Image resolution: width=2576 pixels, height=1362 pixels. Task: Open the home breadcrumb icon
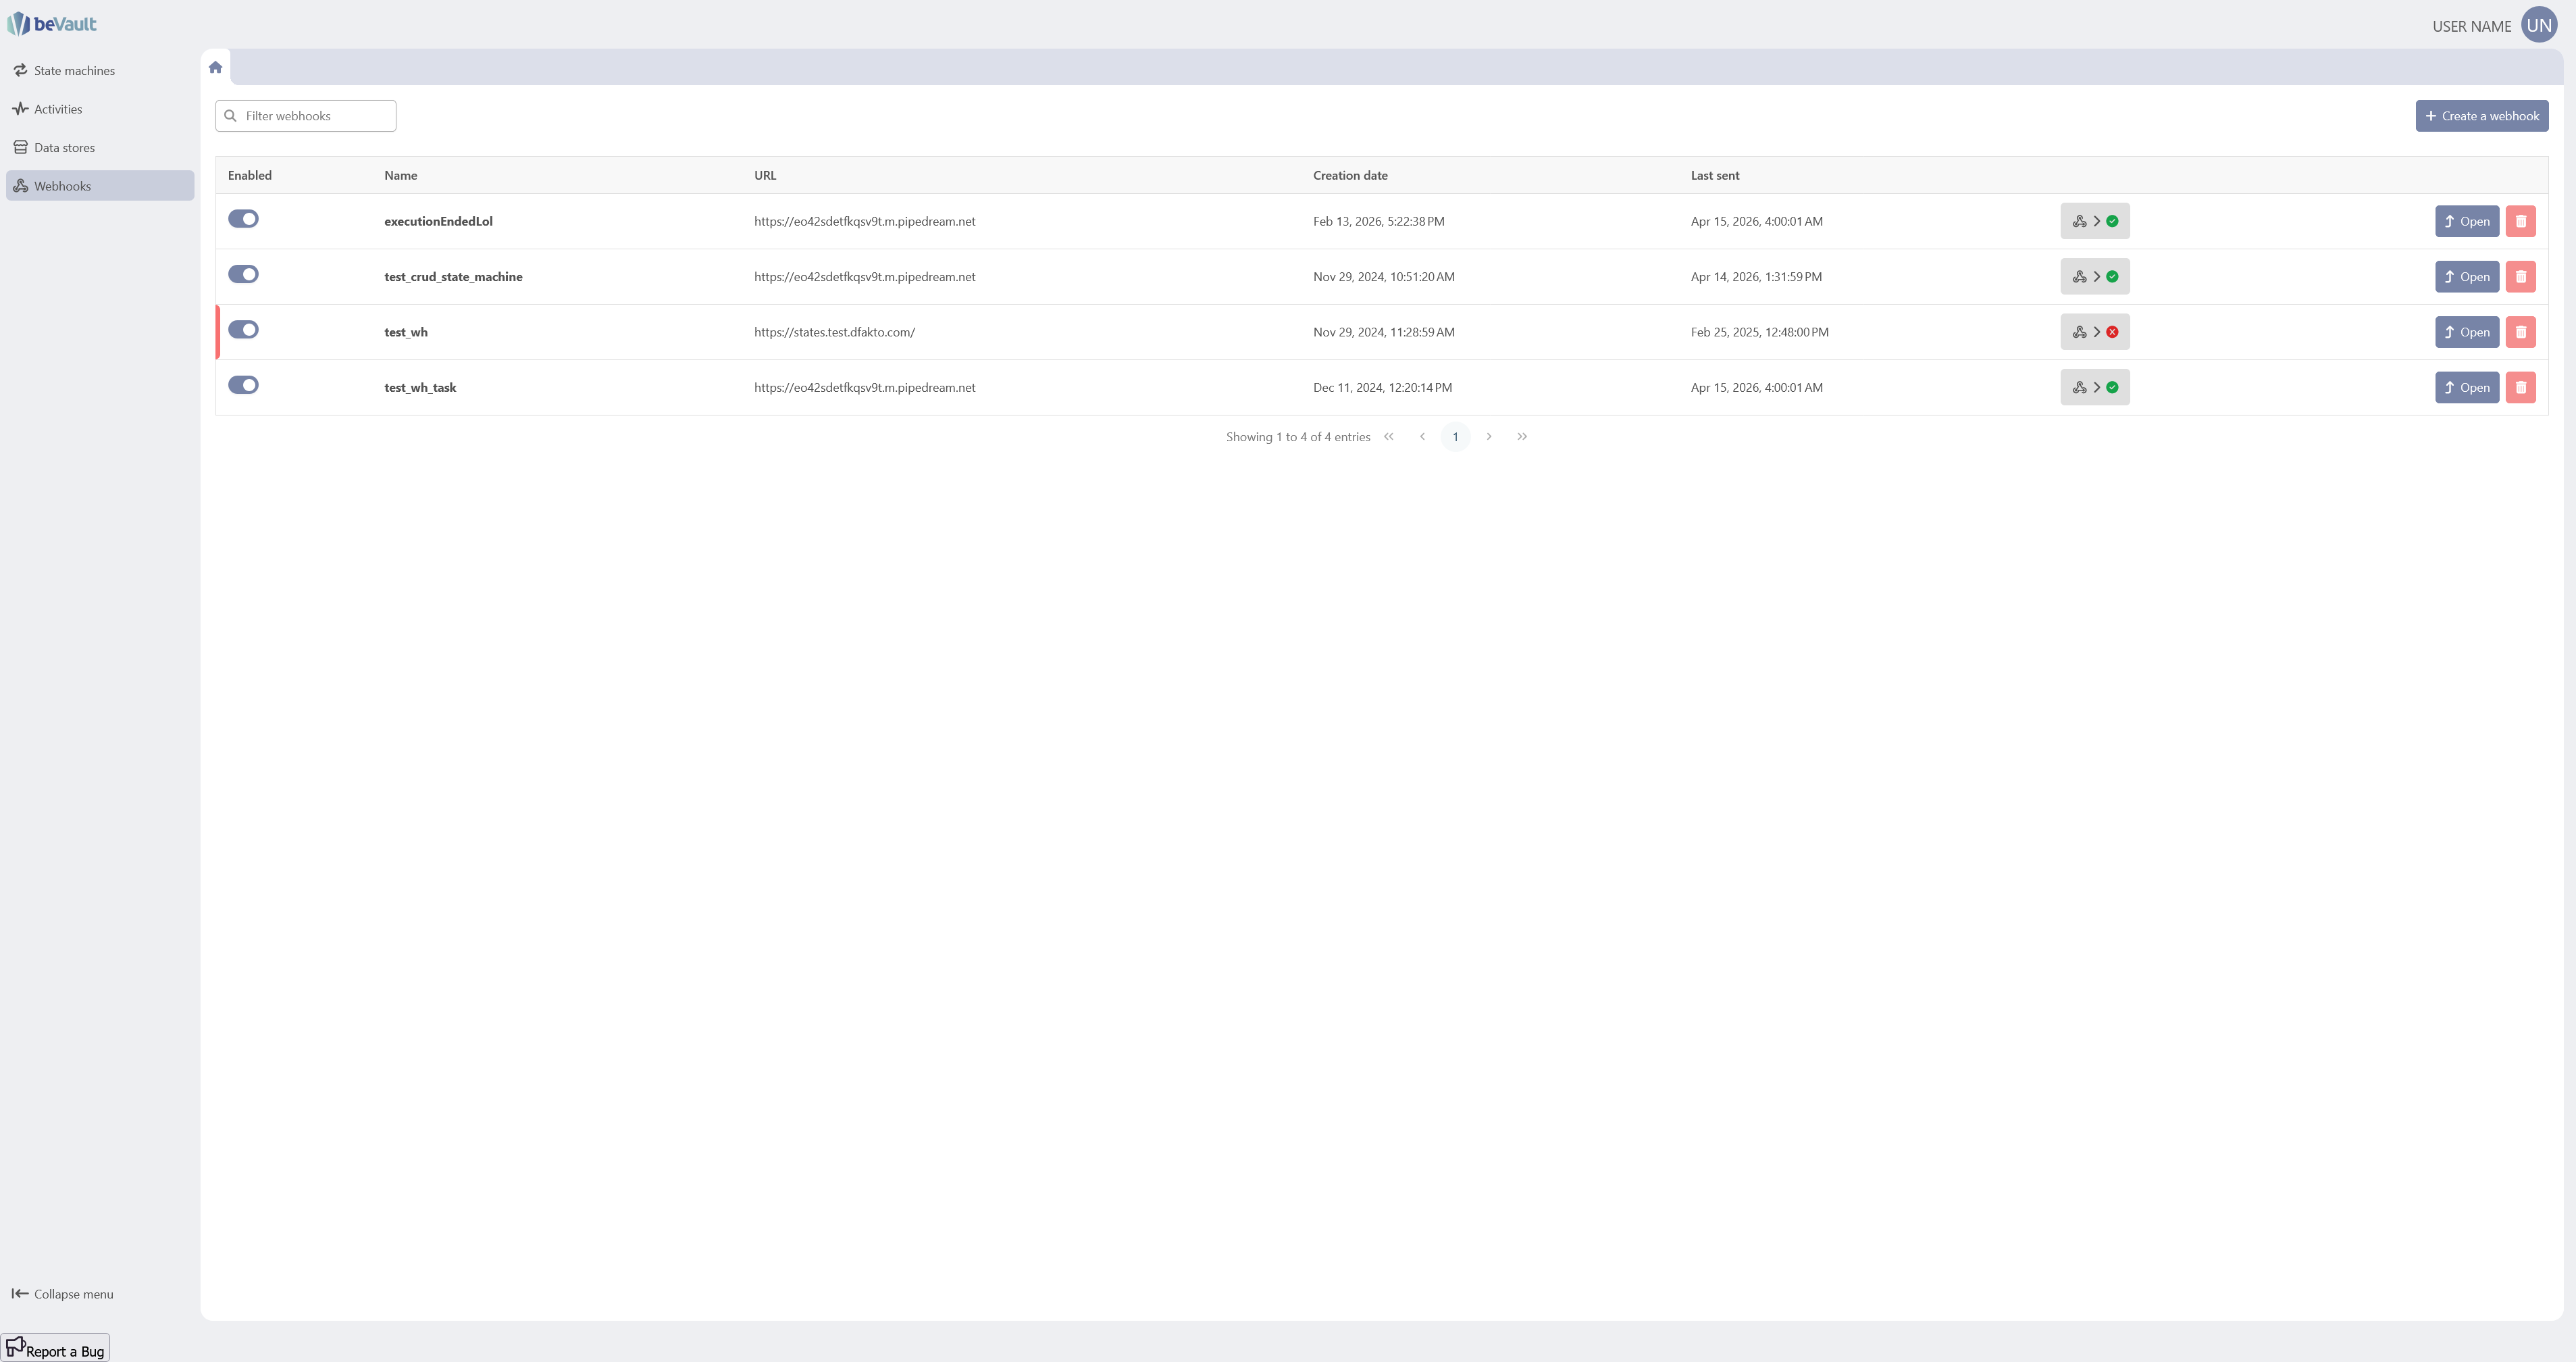pyautogui.click(x=215, y=67)
